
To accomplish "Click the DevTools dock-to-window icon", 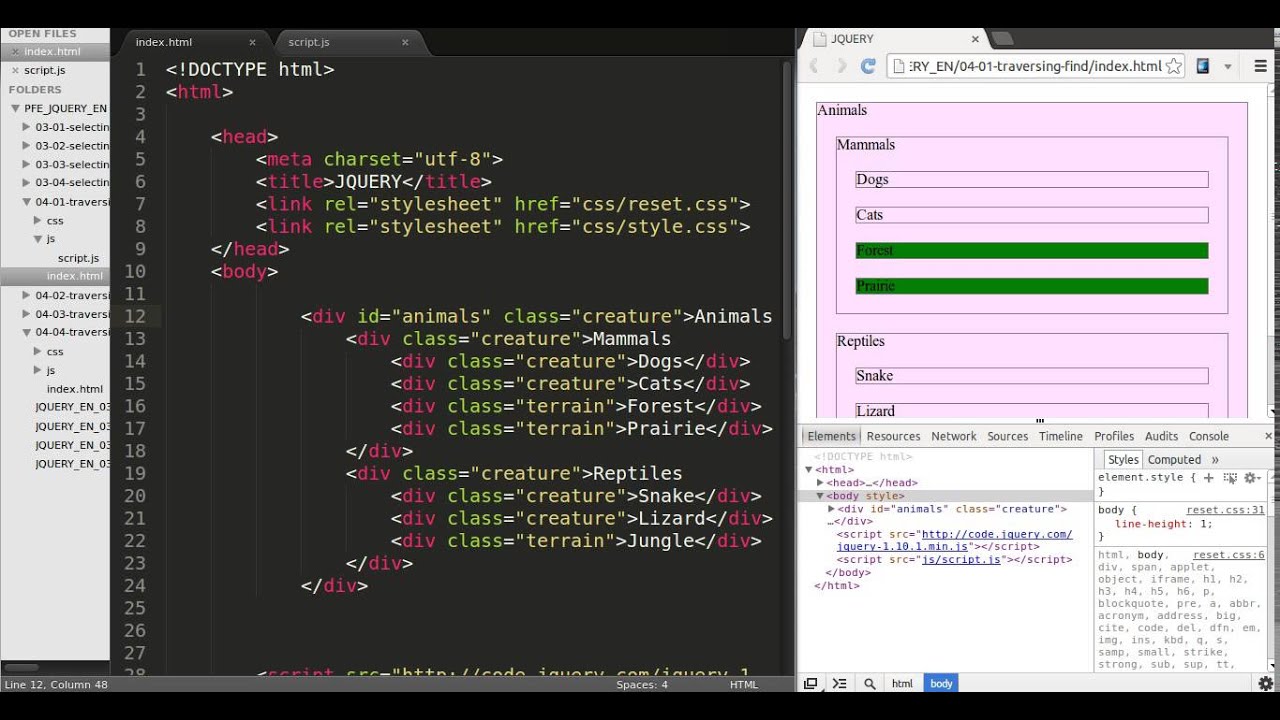I will point(811,683).
